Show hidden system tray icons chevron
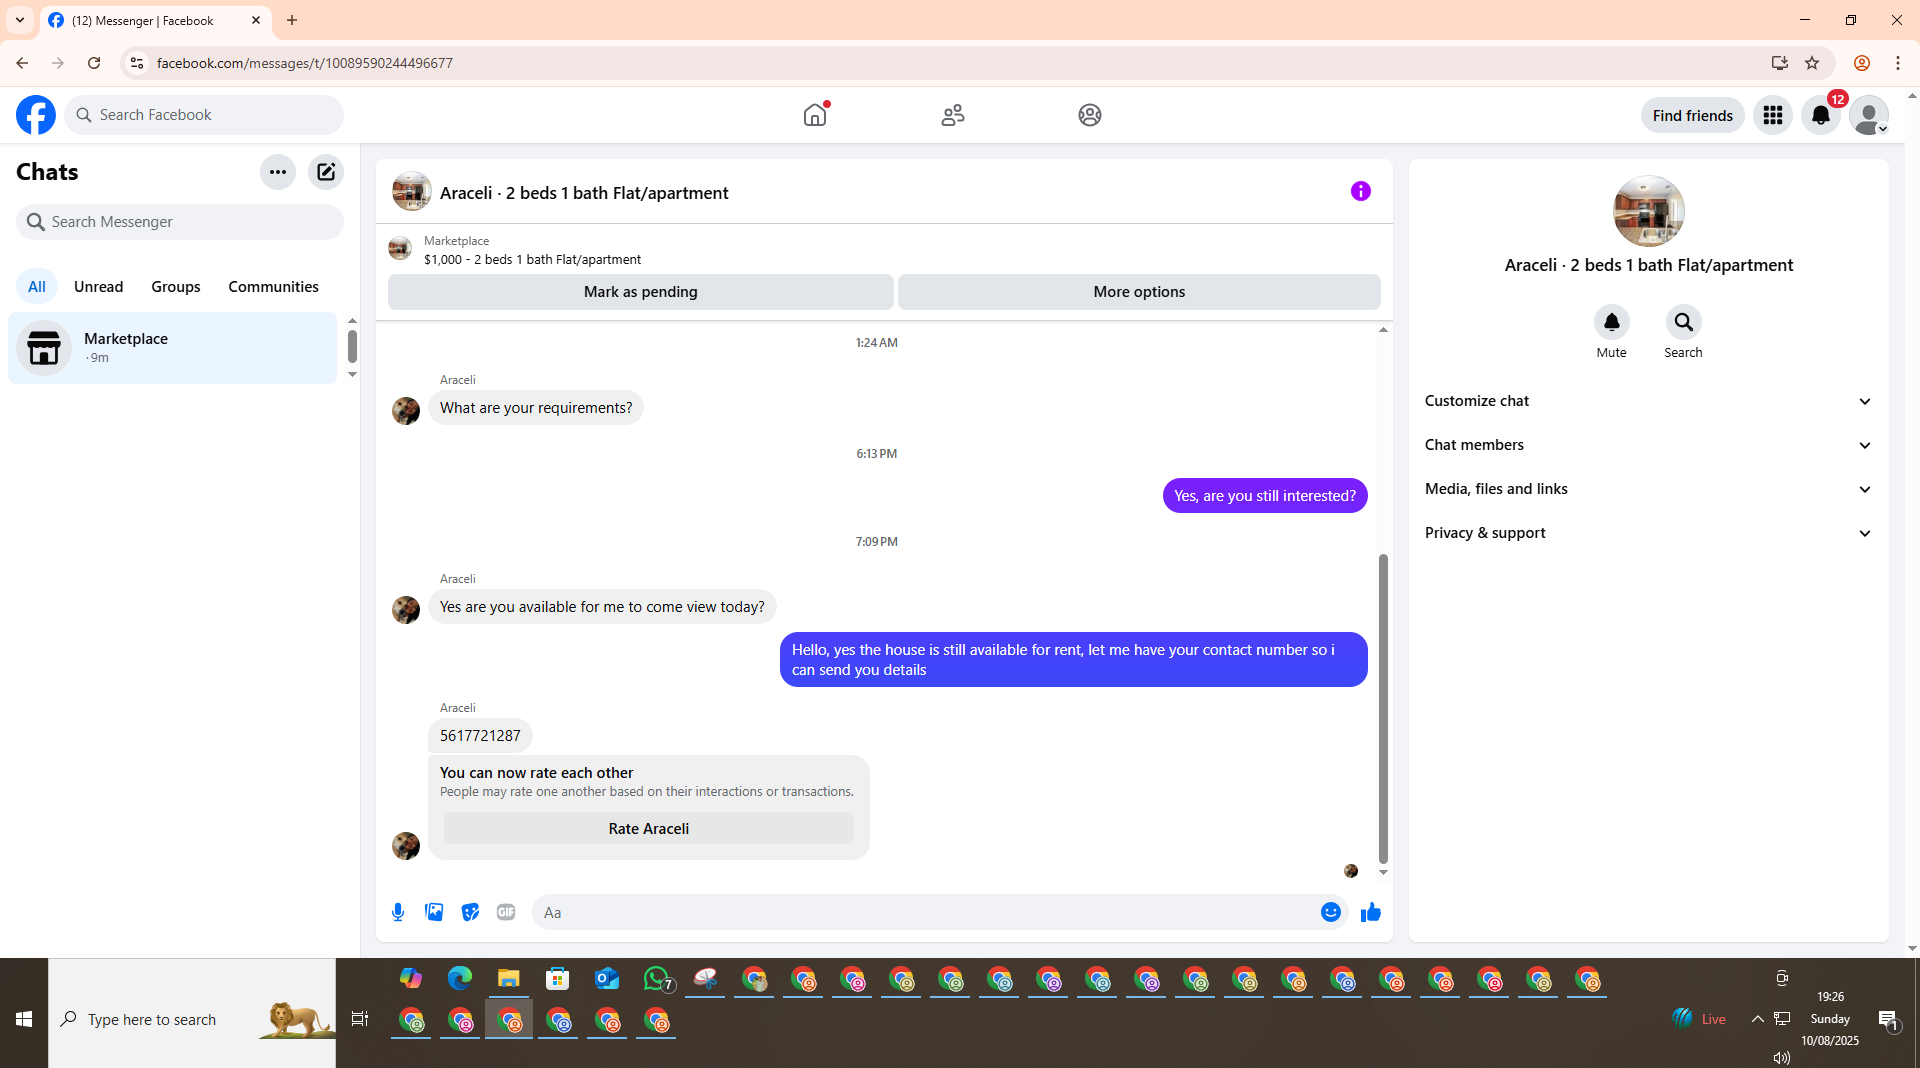Image resolution: width=1920 pixels, height=1068 pixels. 1757,1019
